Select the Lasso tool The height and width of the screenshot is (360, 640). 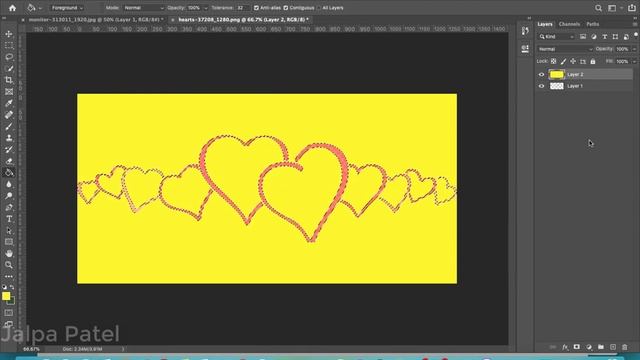pyautogui.click(x=9, y=57)
